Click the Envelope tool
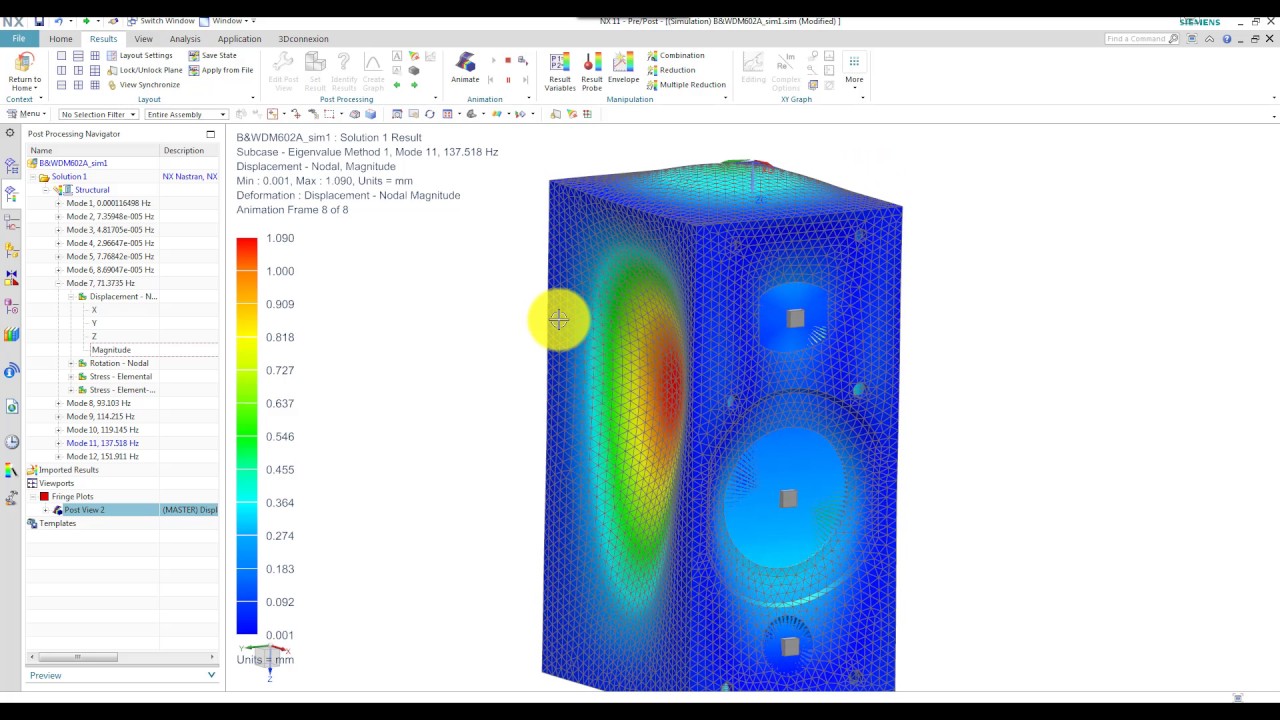The width and height of the screenshot is (1280, 720). click(x=623, y=68)
